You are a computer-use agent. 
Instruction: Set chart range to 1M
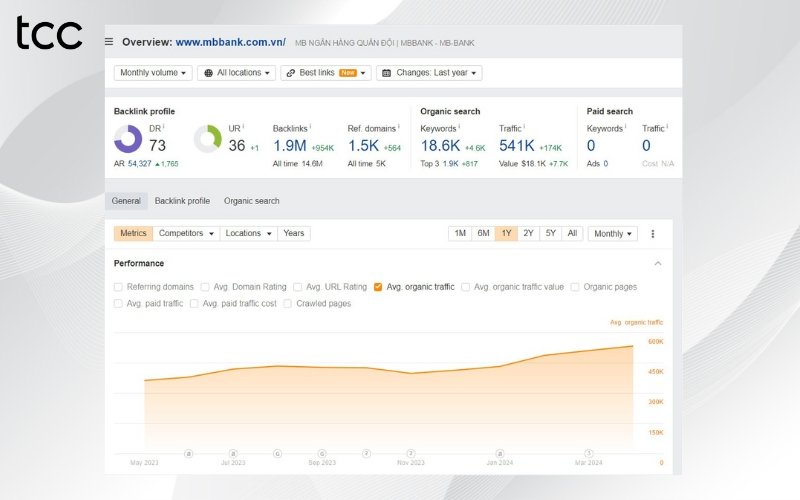coord(460,233)
